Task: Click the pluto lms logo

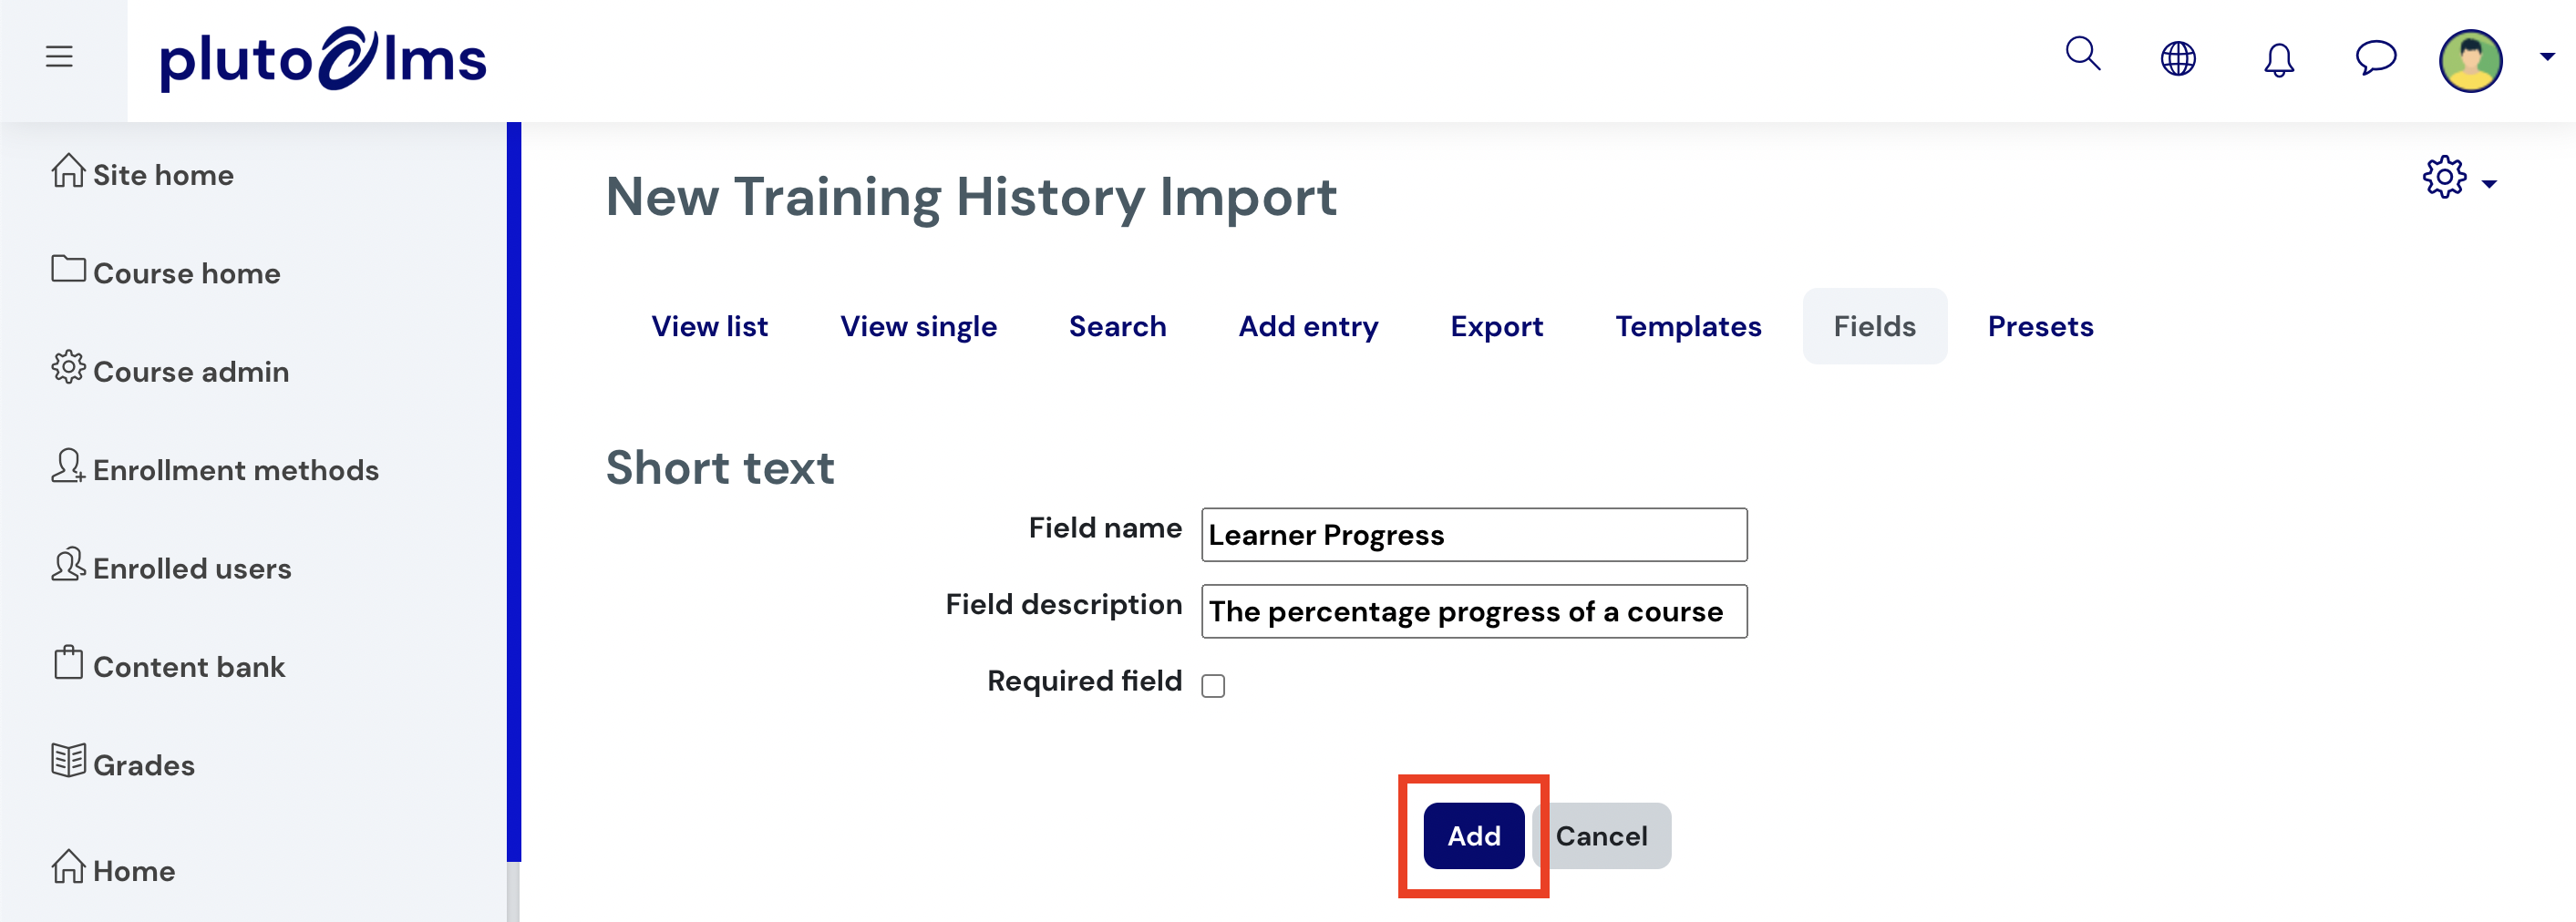Action: pos(323,59)
